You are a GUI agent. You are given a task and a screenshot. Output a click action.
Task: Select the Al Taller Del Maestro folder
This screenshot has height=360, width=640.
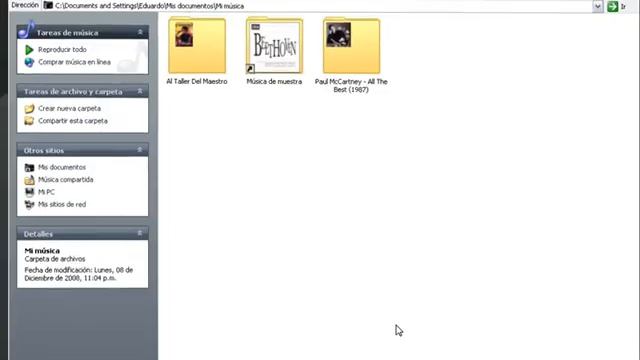point(197,46)
